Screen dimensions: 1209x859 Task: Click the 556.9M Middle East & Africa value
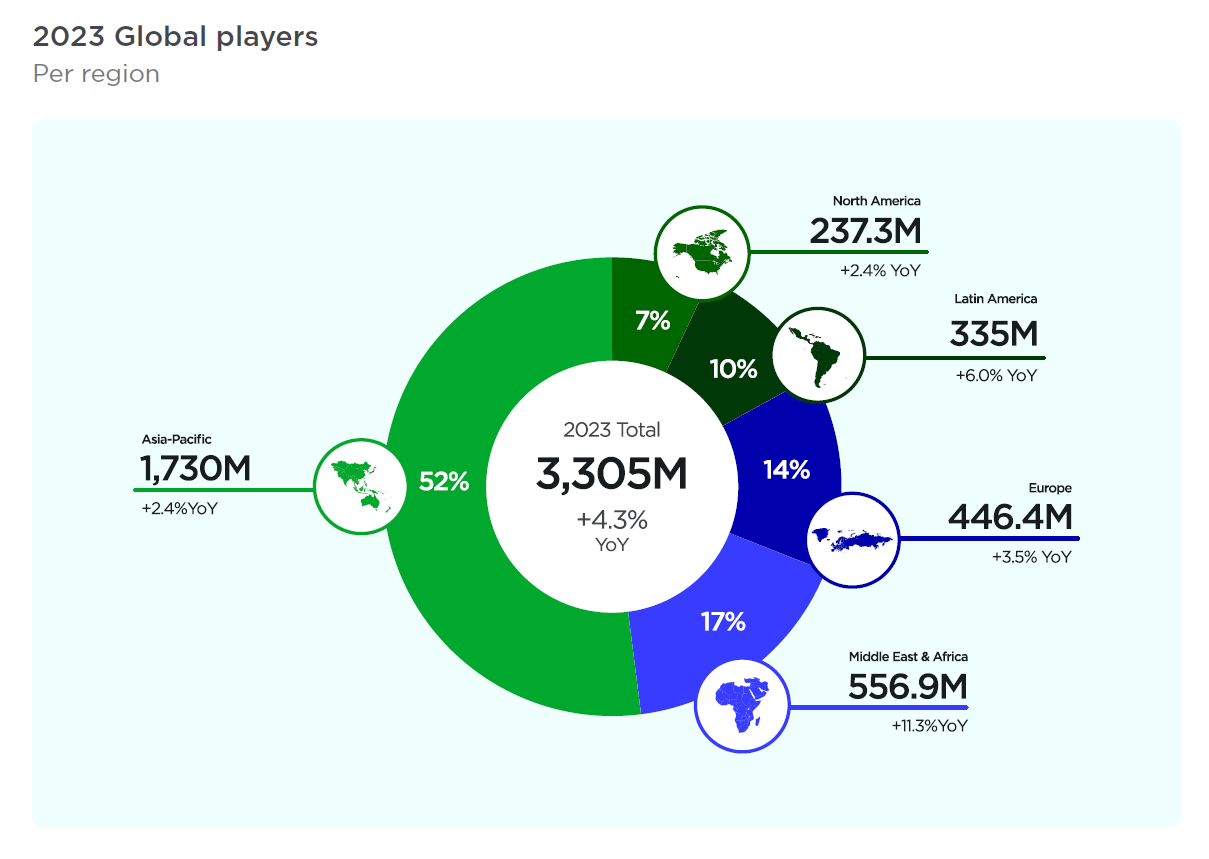(x=907, y=687)
